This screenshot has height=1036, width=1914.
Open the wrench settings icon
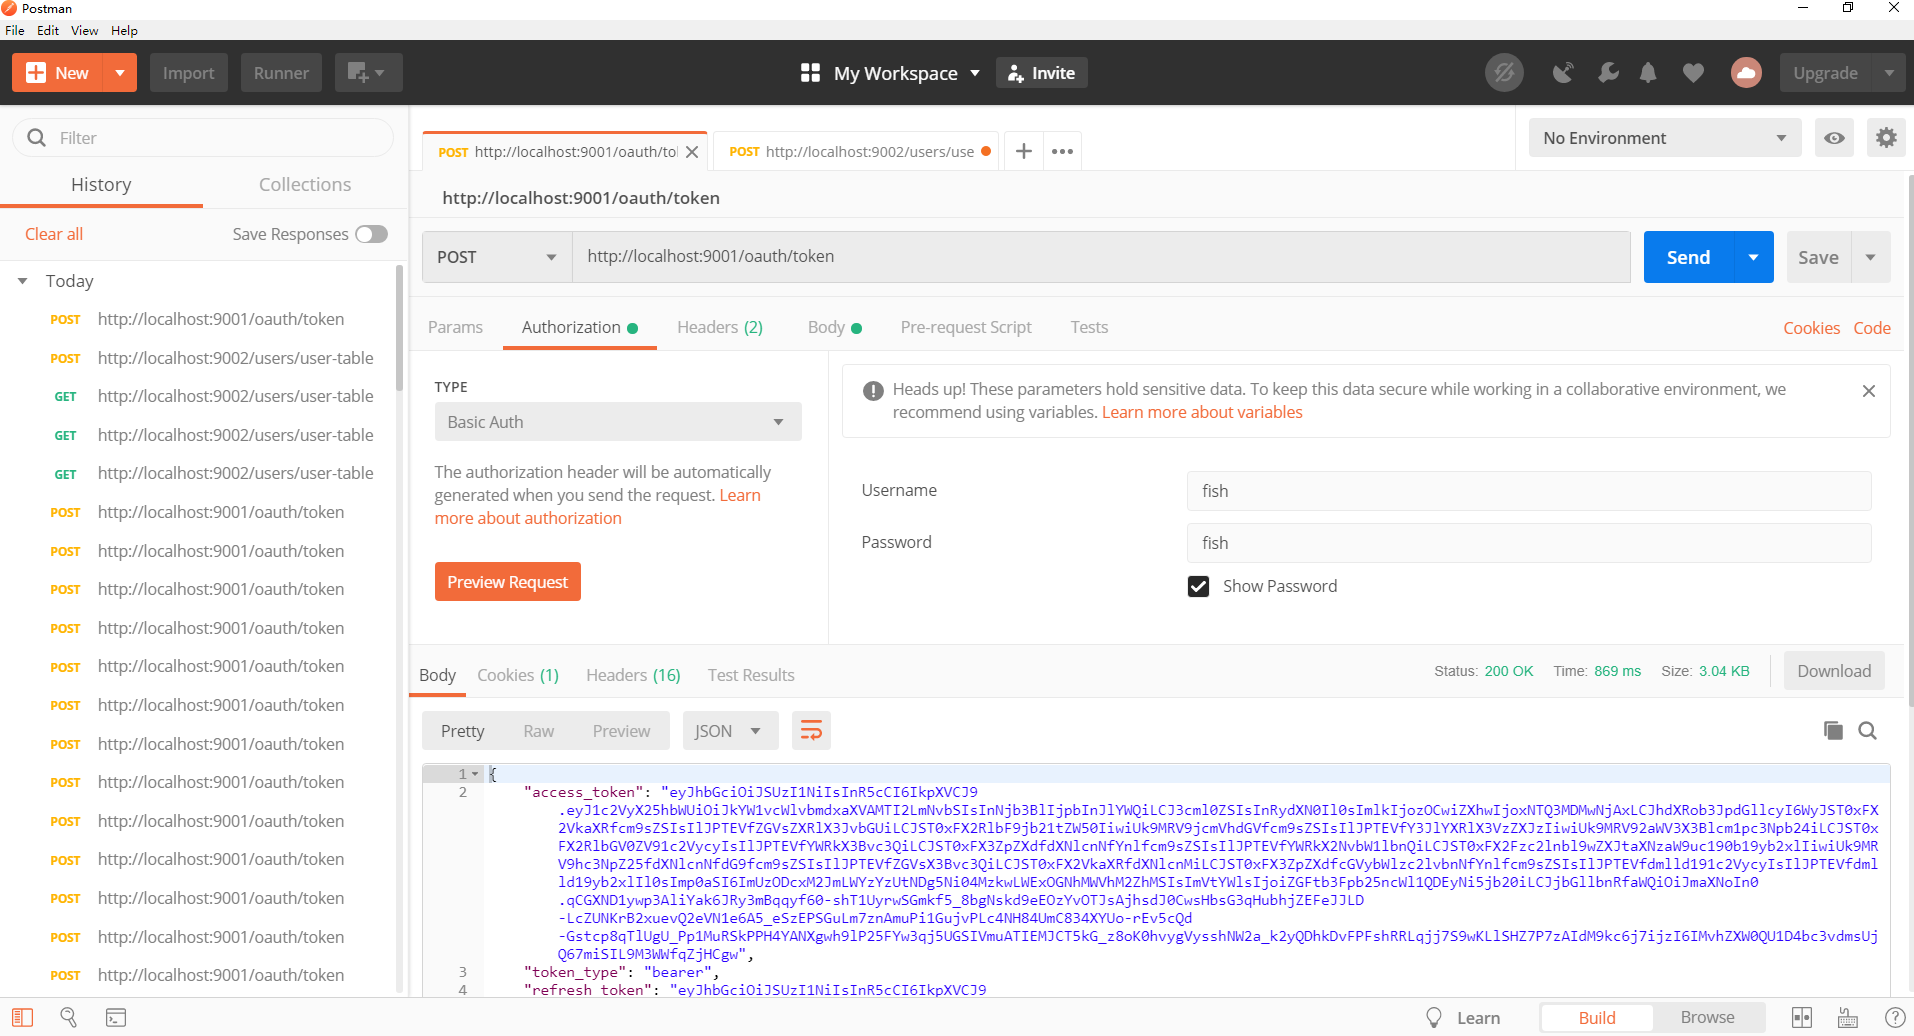[x=1608, y=73]
